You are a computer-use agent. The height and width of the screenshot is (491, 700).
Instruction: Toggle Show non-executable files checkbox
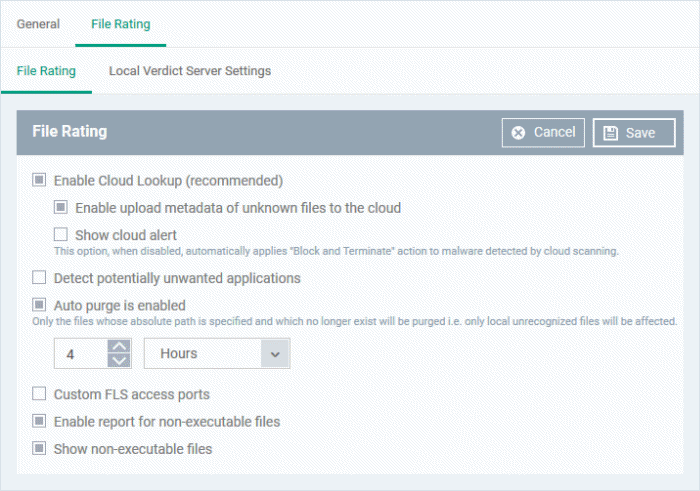point(39,448)
